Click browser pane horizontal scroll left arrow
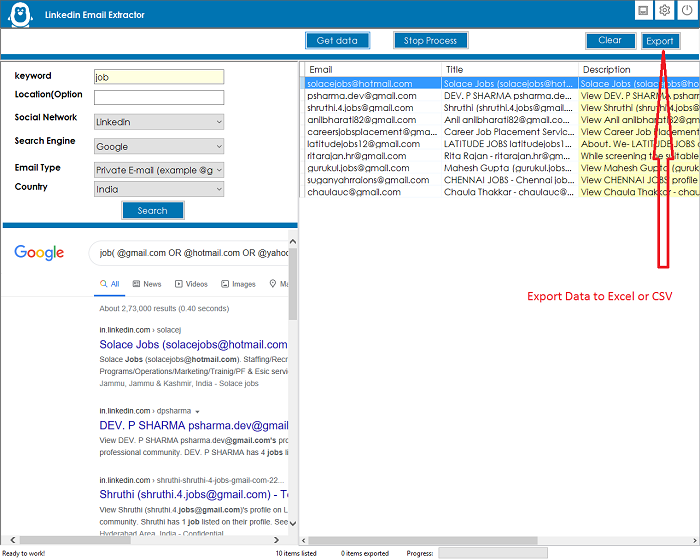The width and height of the screenshot is (700, 560). coord(12,540)
